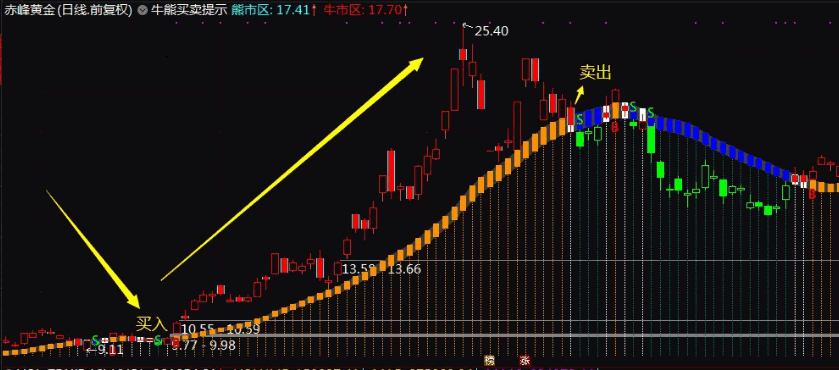839x370 pixels.
Task: Select the candlestick at the 25.40 peak
Action: click(463, 54)
